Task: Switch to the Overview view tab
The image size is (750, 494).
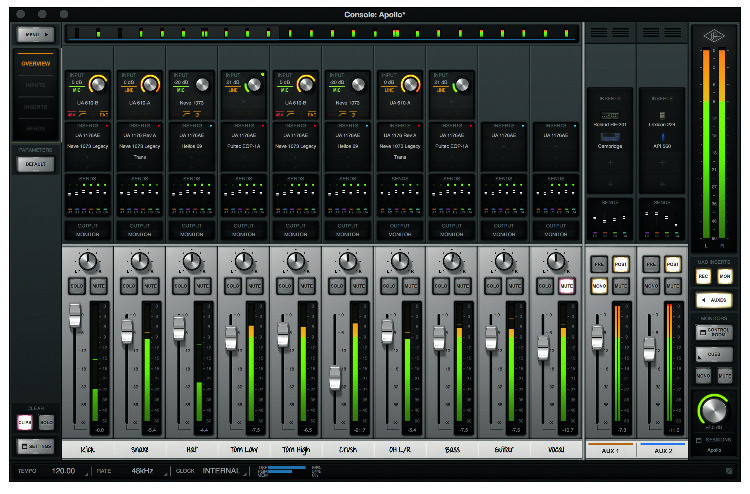Action: [x=33, y=64]
